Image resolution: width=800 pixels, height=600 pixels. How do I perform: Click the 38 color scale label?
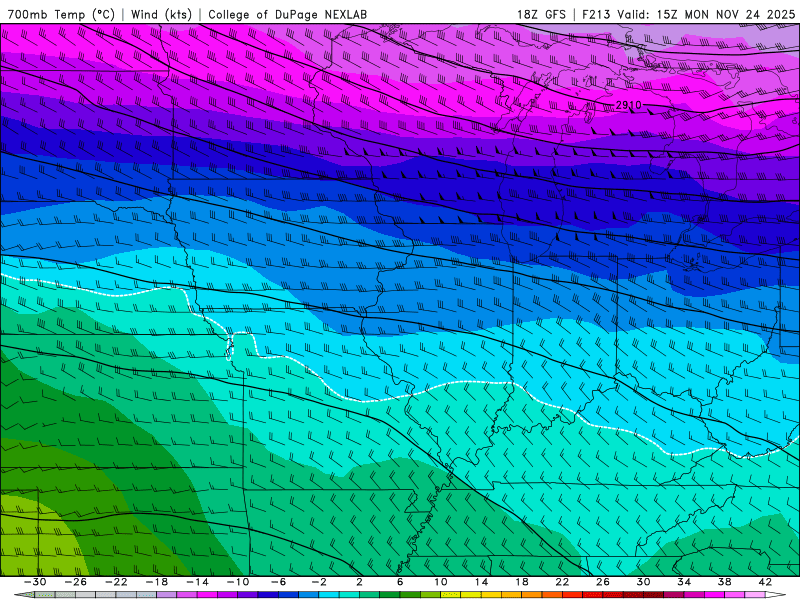pos(724,582)
